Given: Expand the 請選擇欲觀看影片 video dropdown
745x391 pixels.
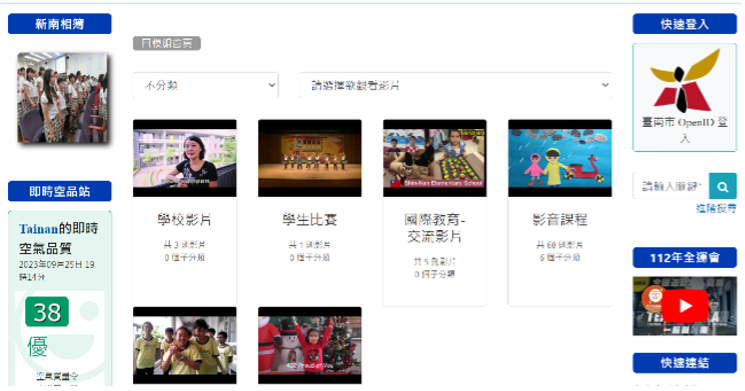Looking at the screenshot, I should click(x=455, y=85).
